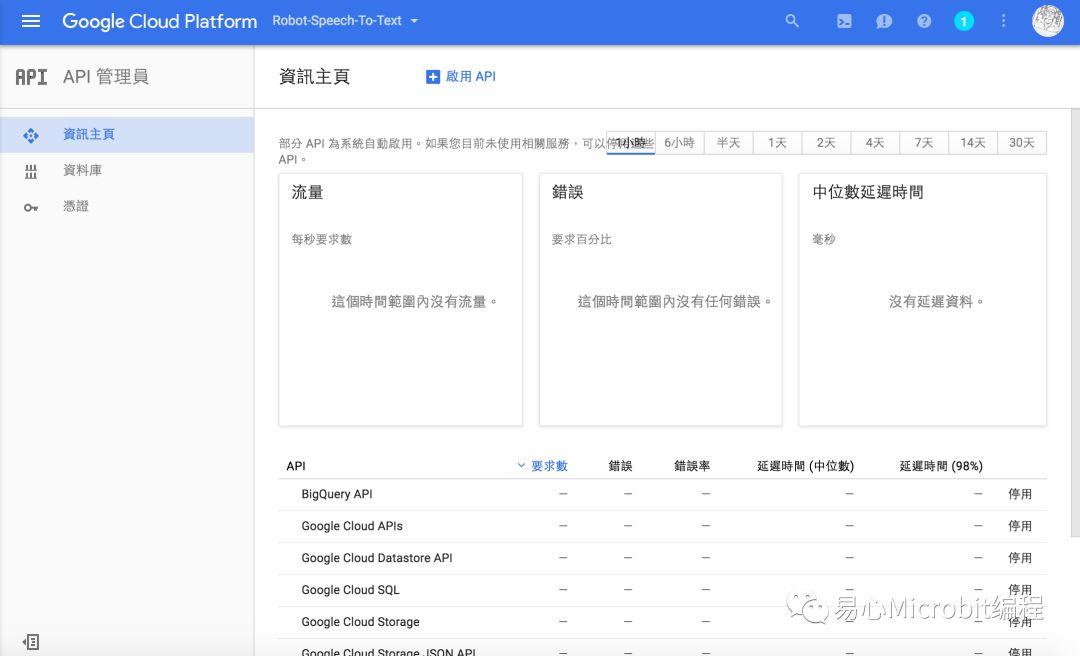Click the Google Cloud Platform logo
The width and height of the screenshot is (1080, 656).
coord(159,21)
